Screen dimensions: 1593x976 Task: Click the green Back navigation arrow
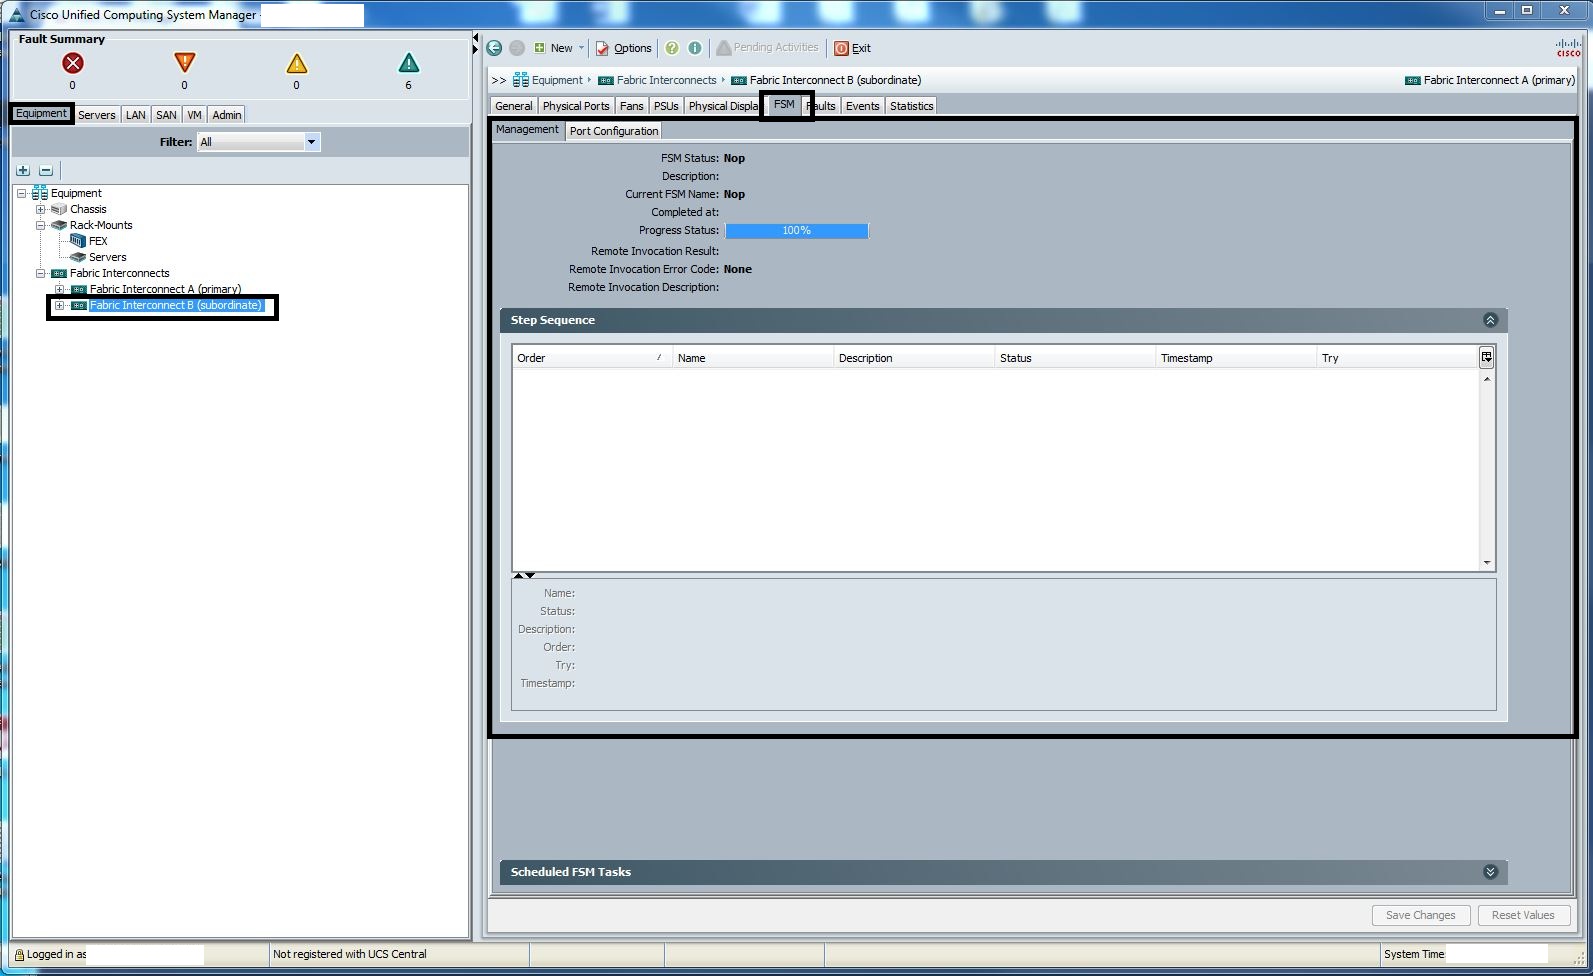click(x=494, y=48)
